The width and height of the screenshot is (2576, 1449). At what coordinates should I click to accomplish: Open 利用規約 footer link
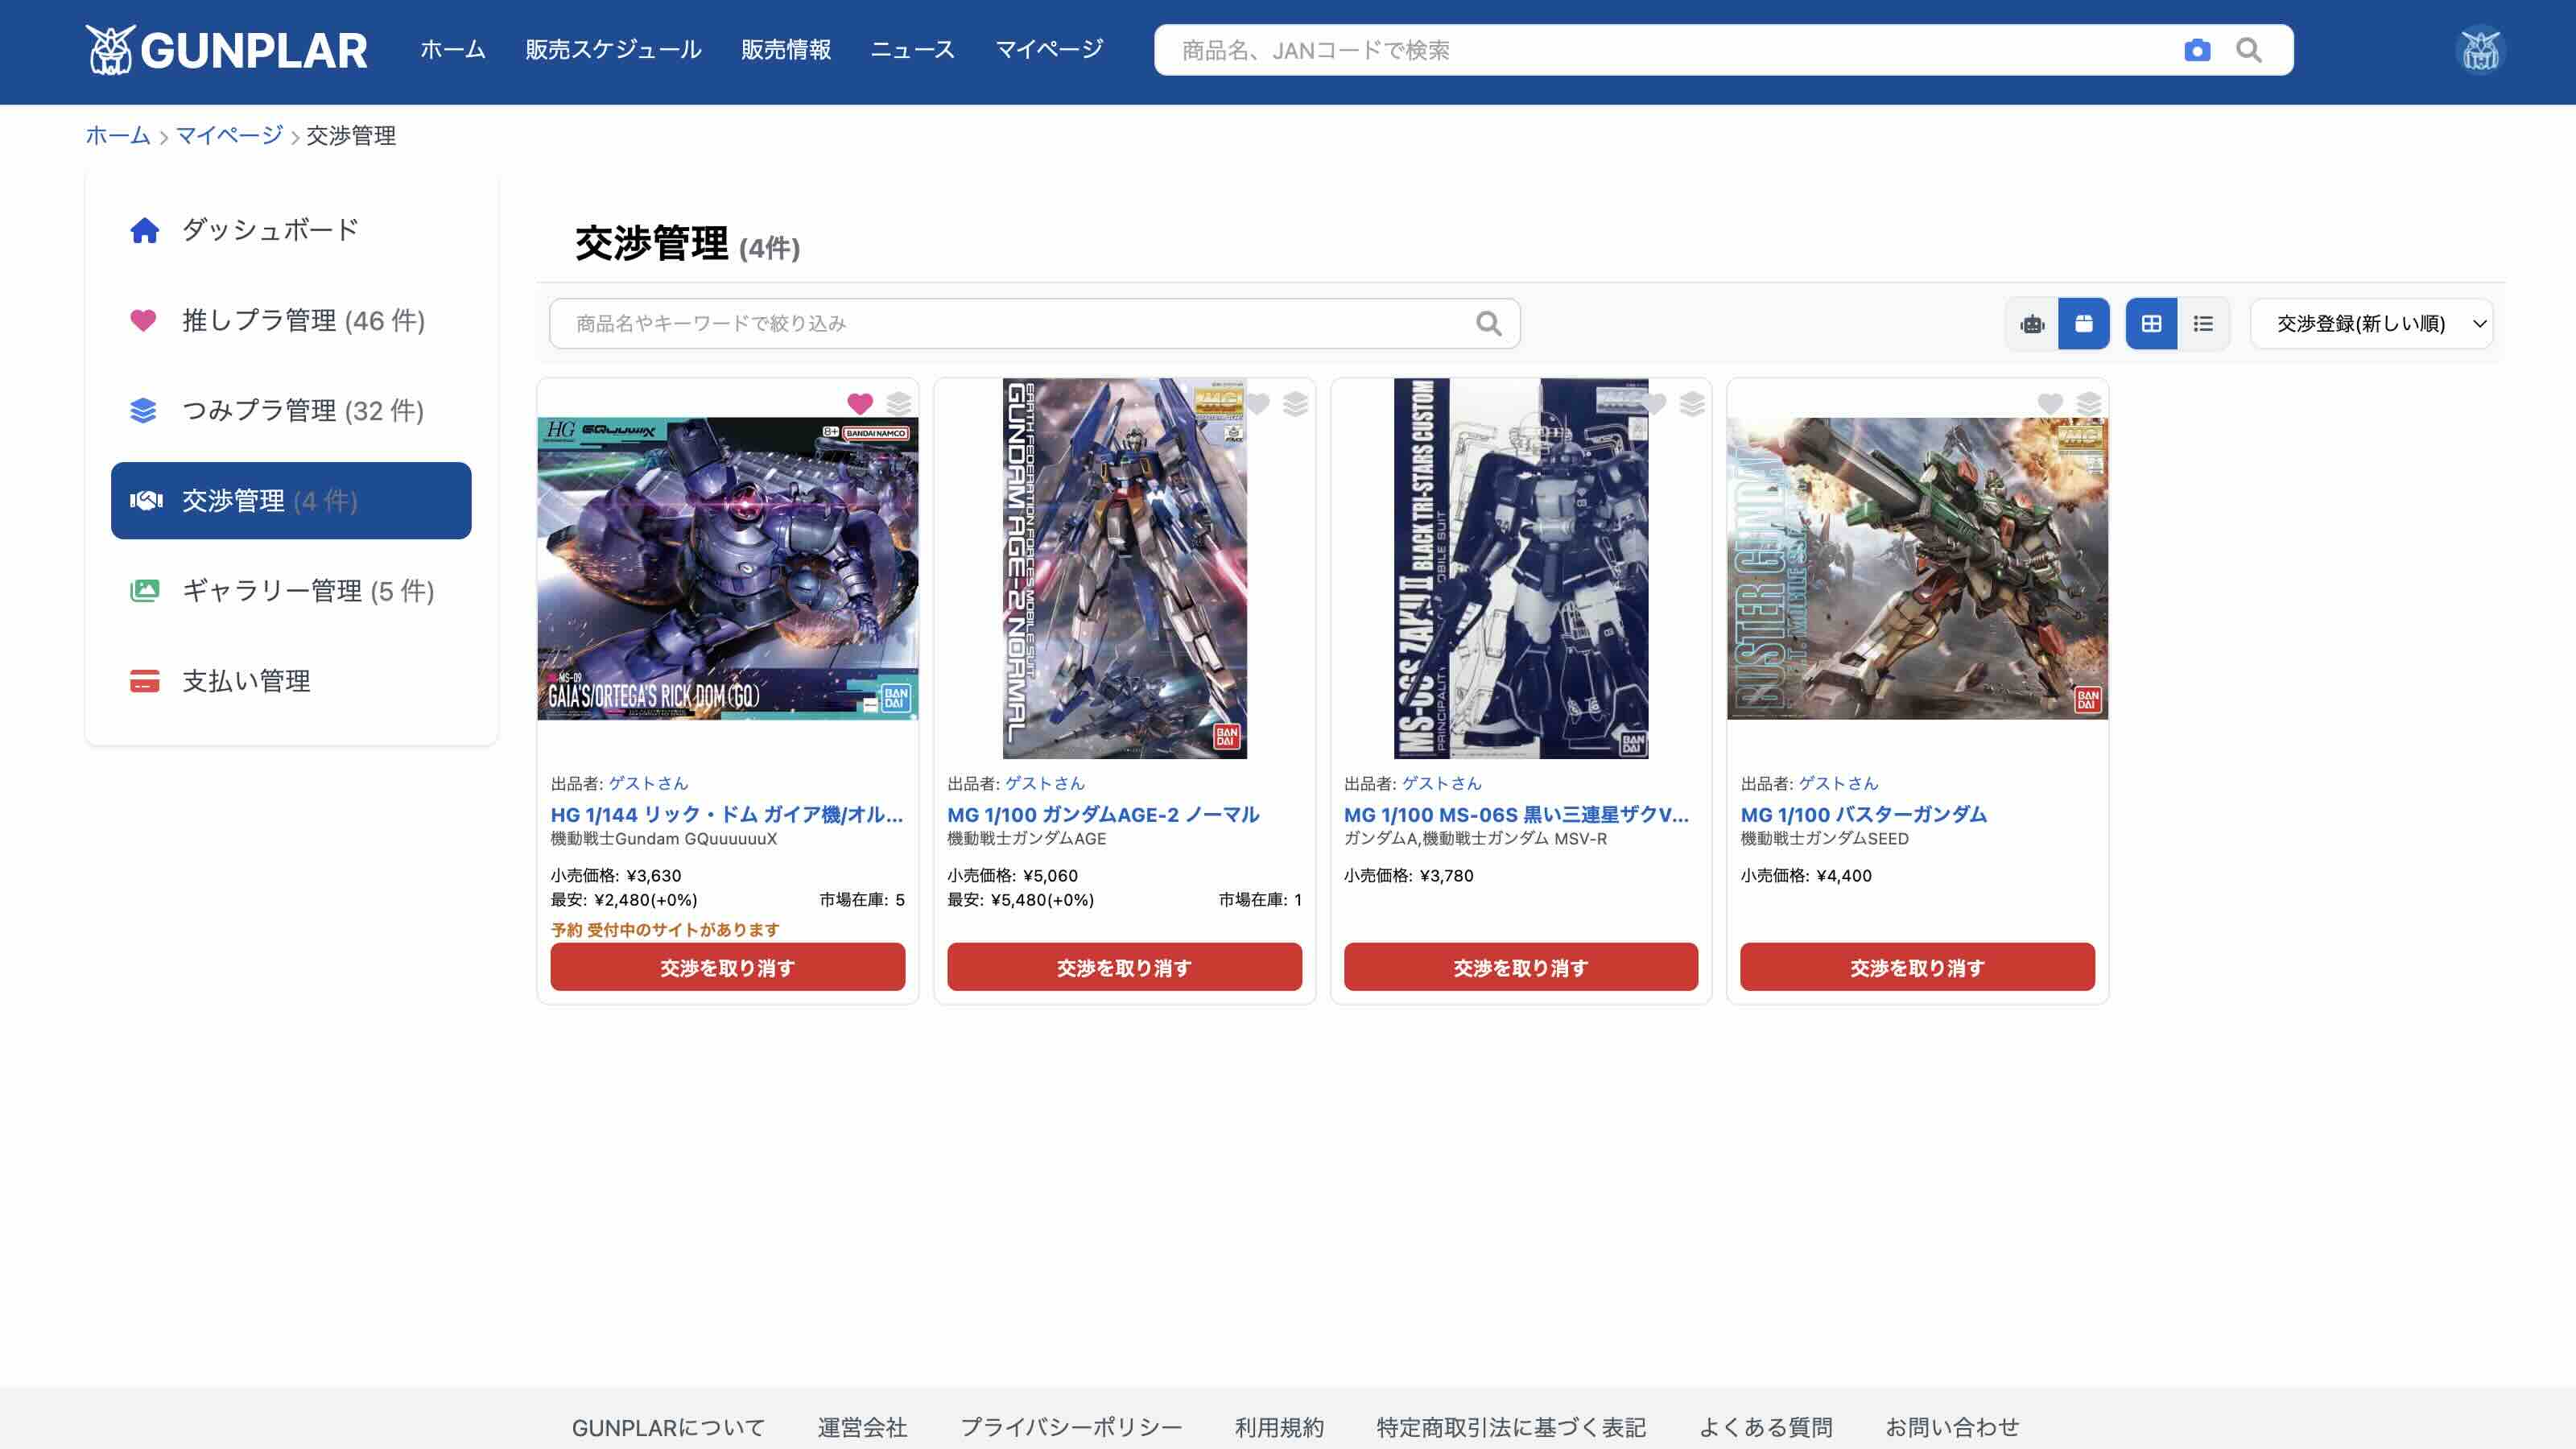[x=1279, y=1427]
